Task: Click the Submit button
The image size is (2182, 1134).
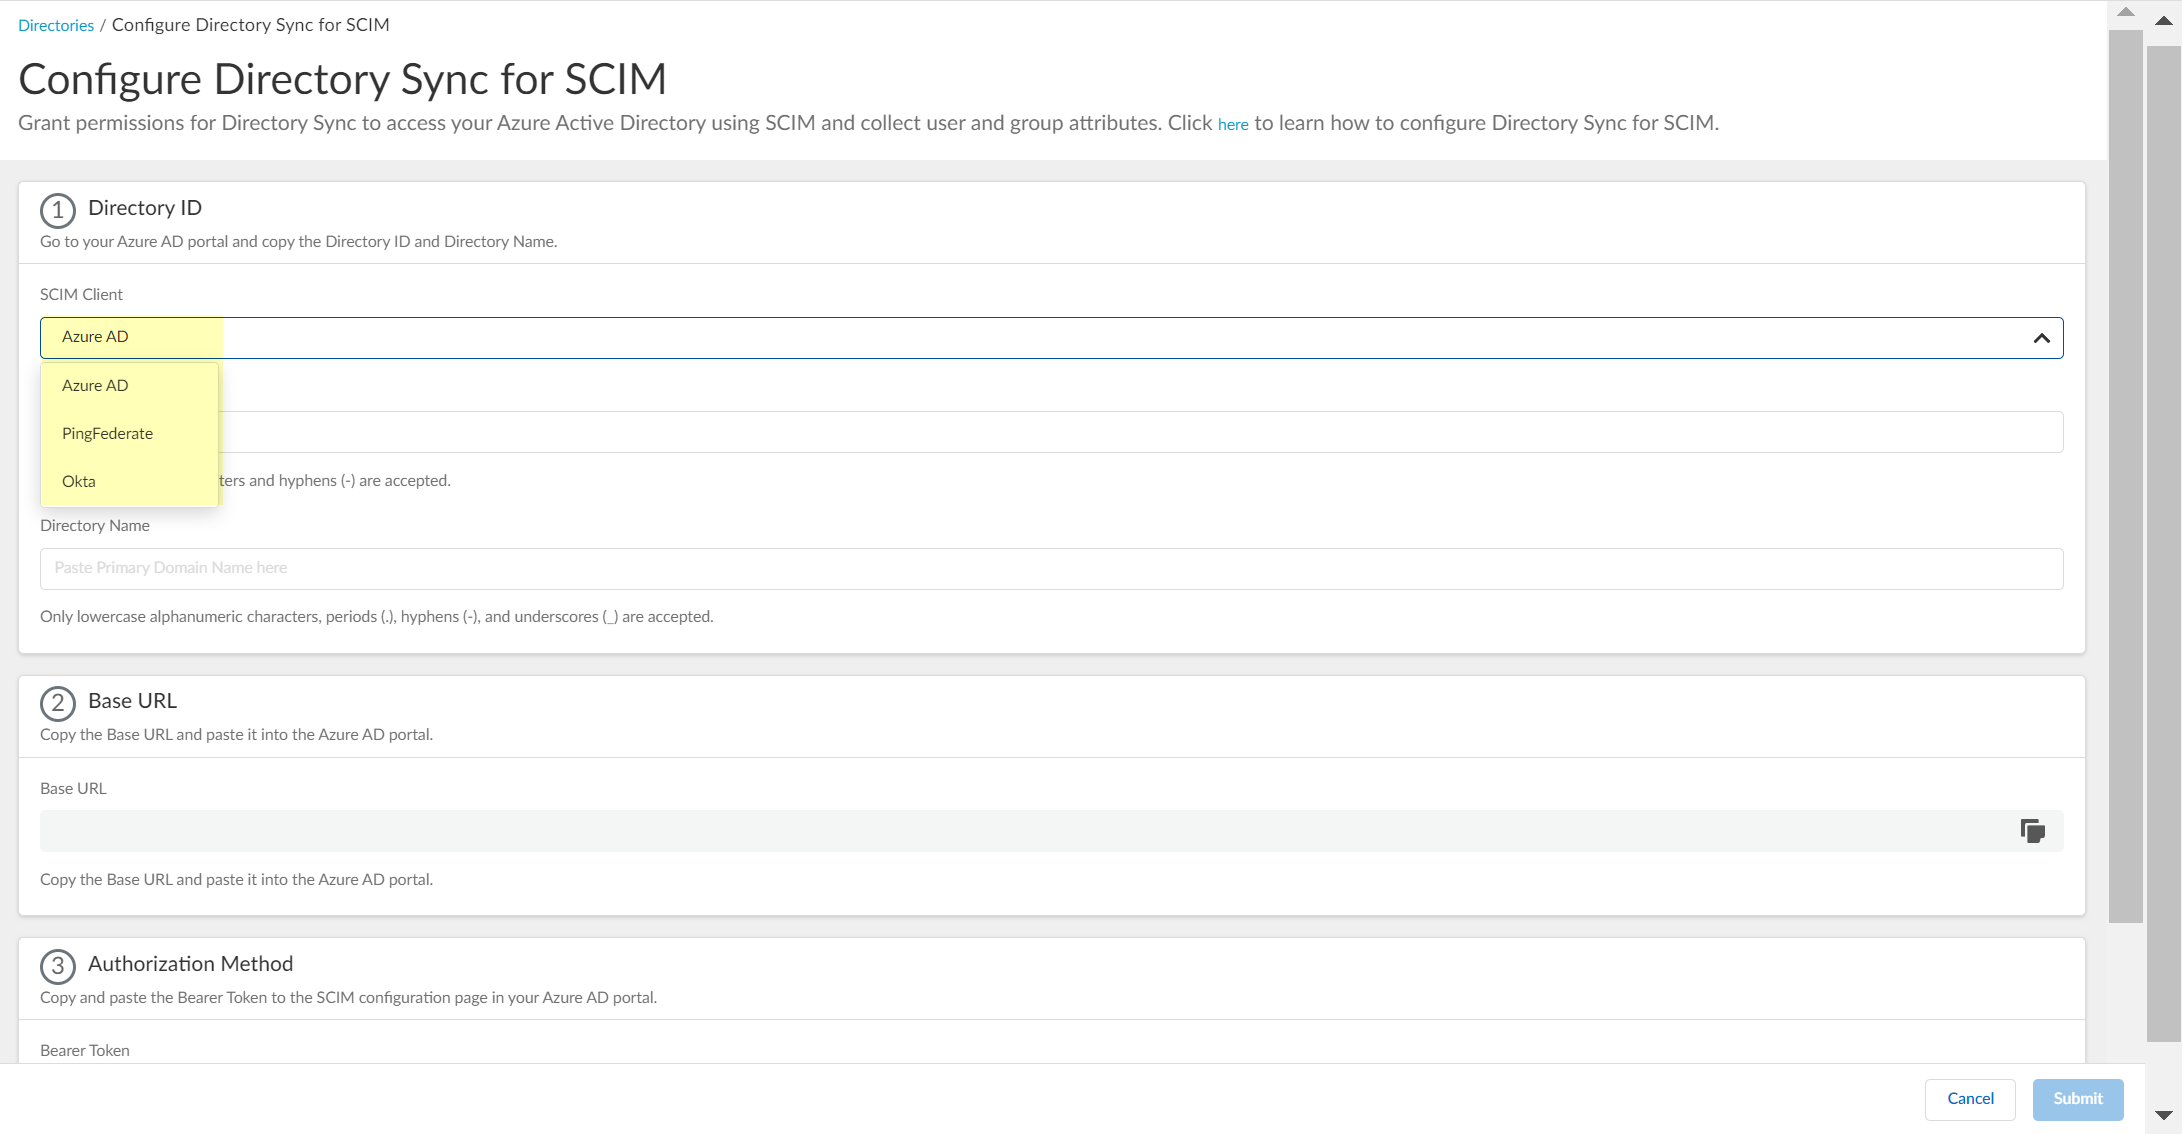Action: point(2077,1099)
